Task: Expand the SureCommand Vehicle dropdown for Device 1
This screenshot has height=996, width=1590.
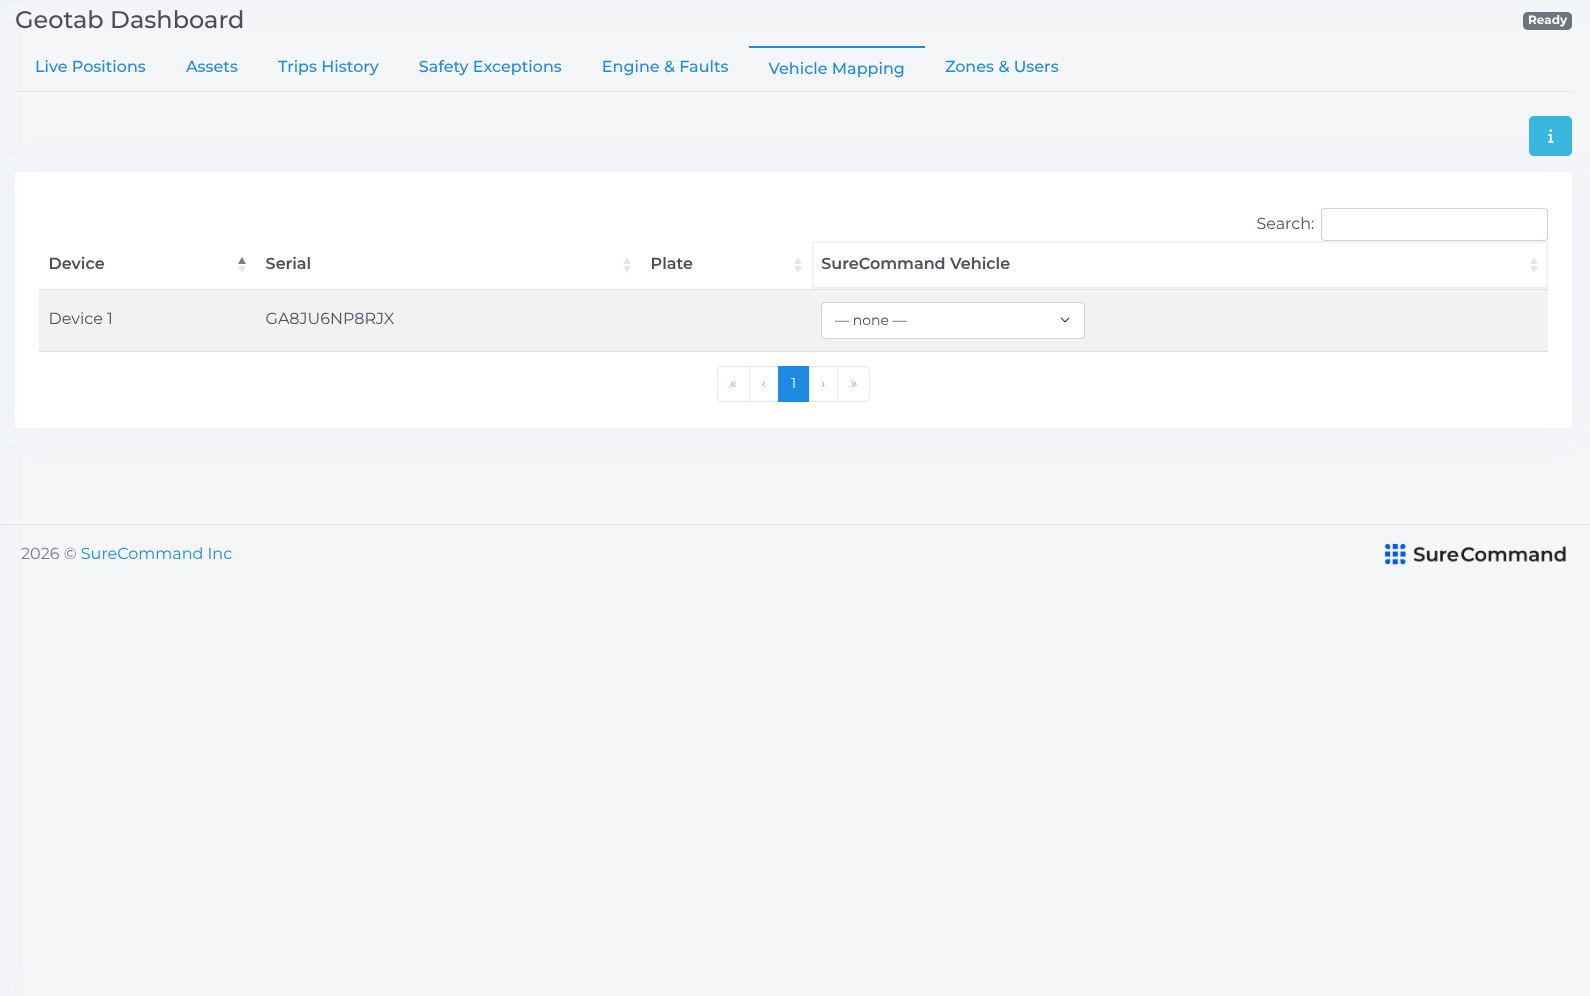Action: (x=953, y=320)
